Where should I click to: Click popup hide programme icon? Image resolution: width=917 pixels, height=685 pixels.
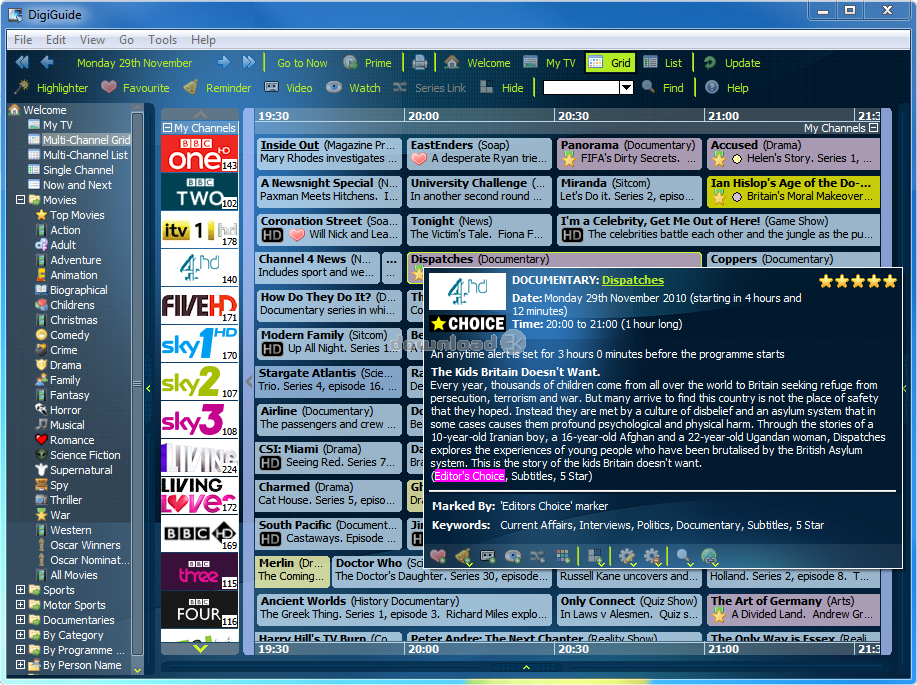tap(595, 557)
